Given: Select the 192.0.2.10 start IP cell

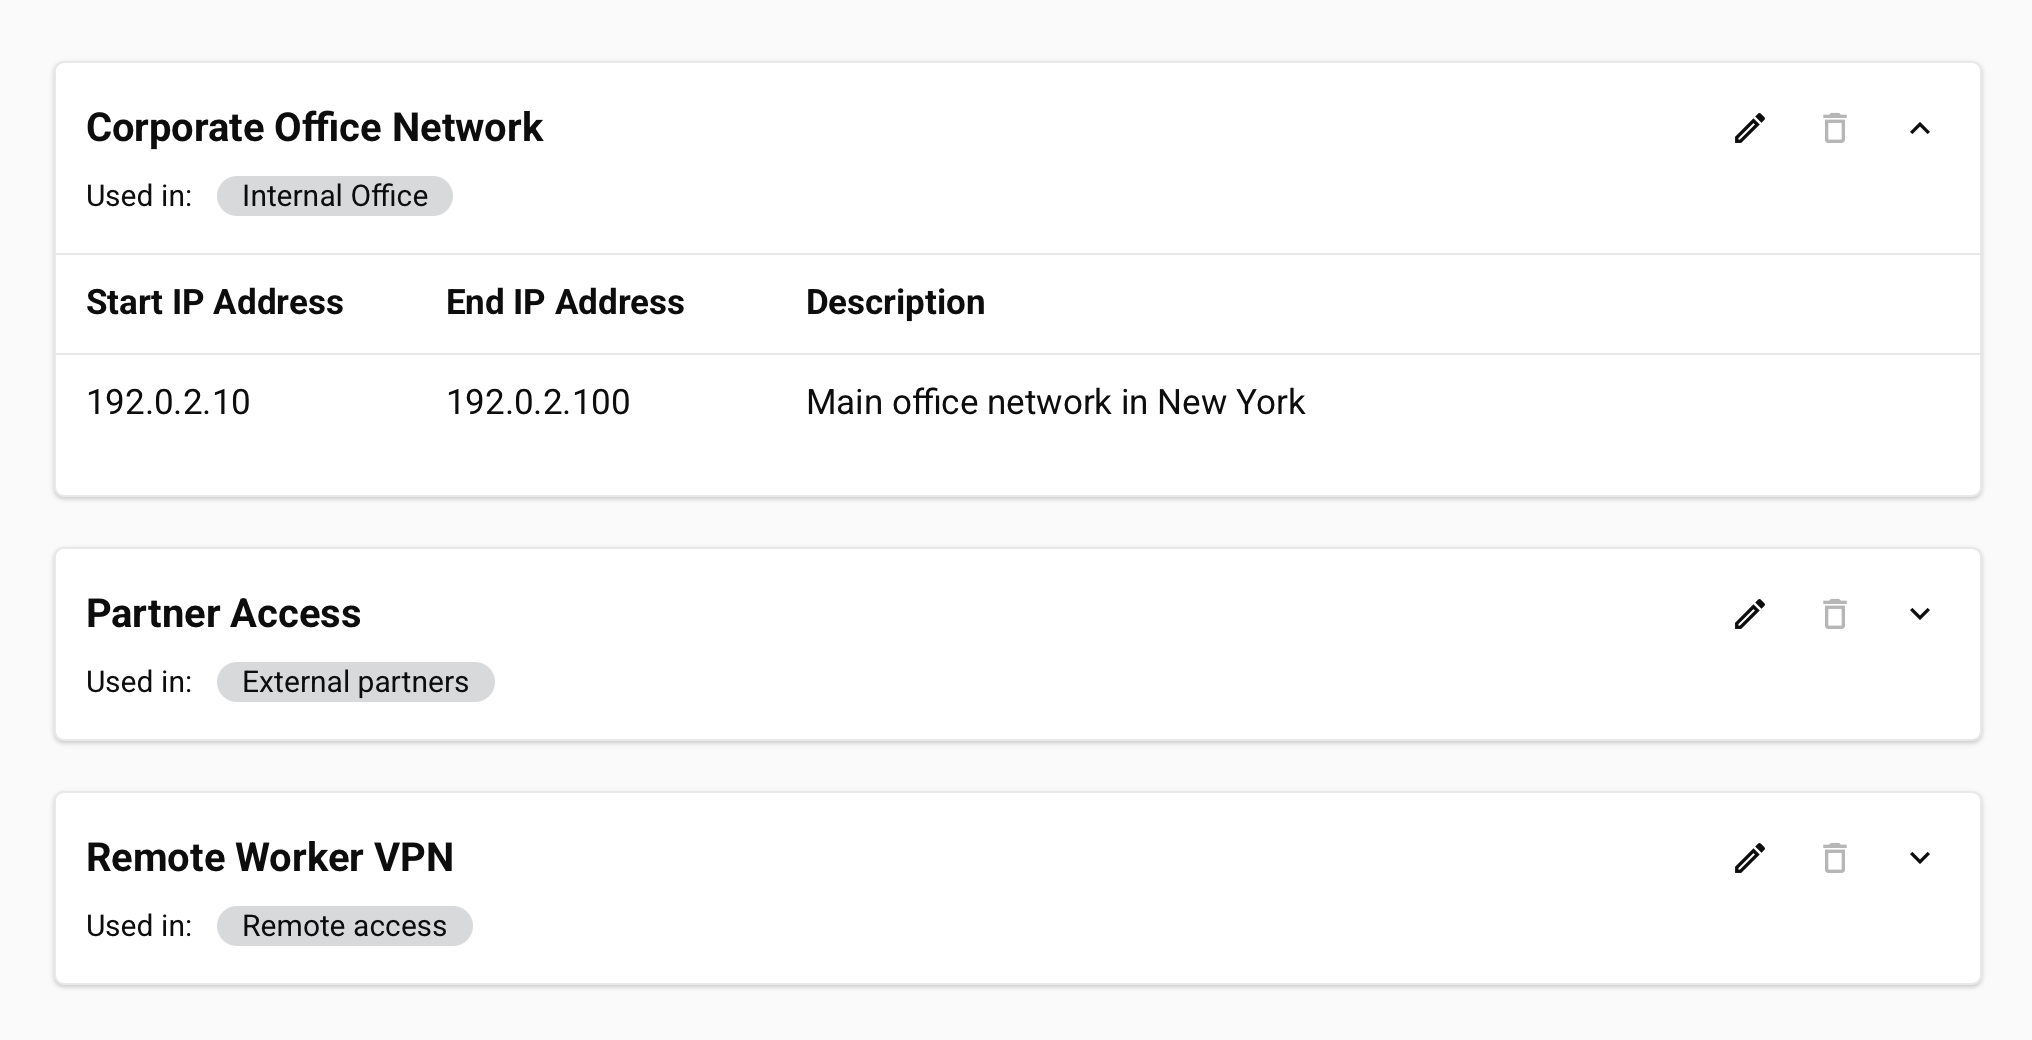Looking at the screenshot, I should tap(168, 402).
